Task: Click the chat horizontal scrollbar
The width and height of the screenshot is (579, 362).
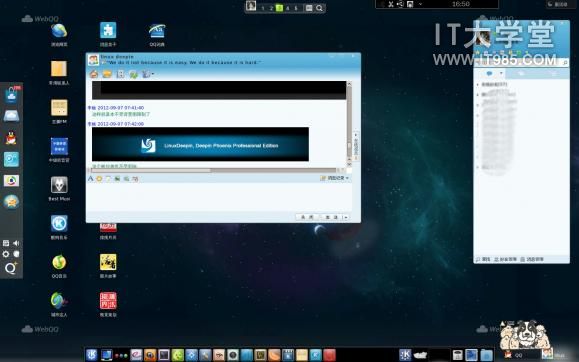Action: click(216, 170)
